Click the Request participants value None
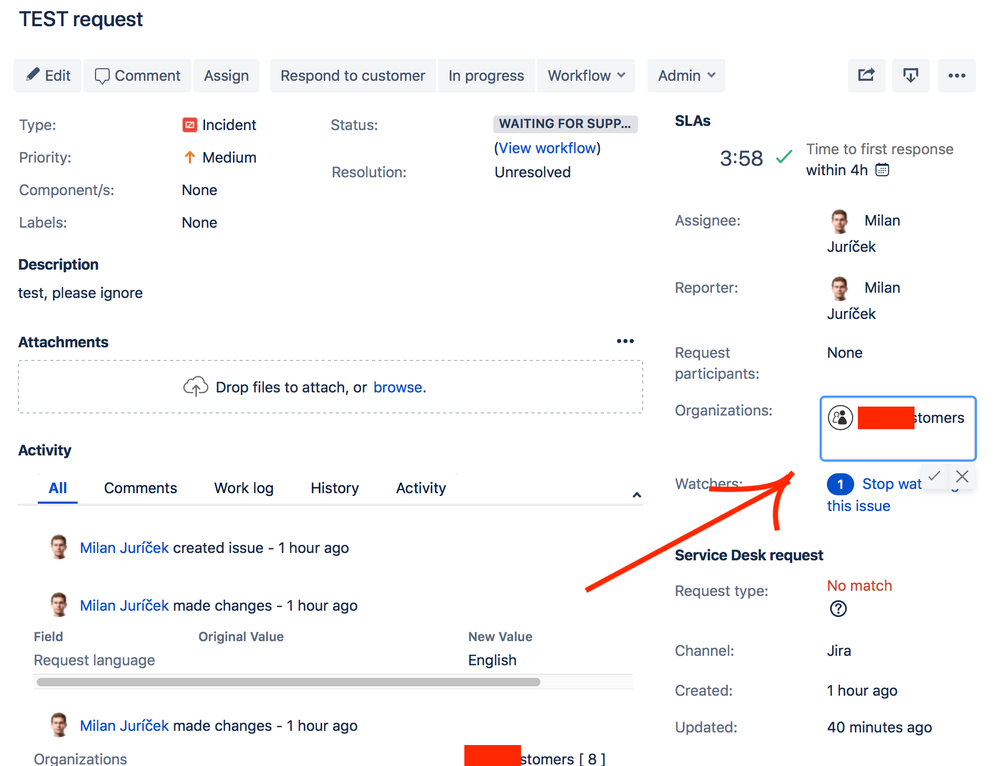This screenshot has width=999, height=766. point(845,353)
